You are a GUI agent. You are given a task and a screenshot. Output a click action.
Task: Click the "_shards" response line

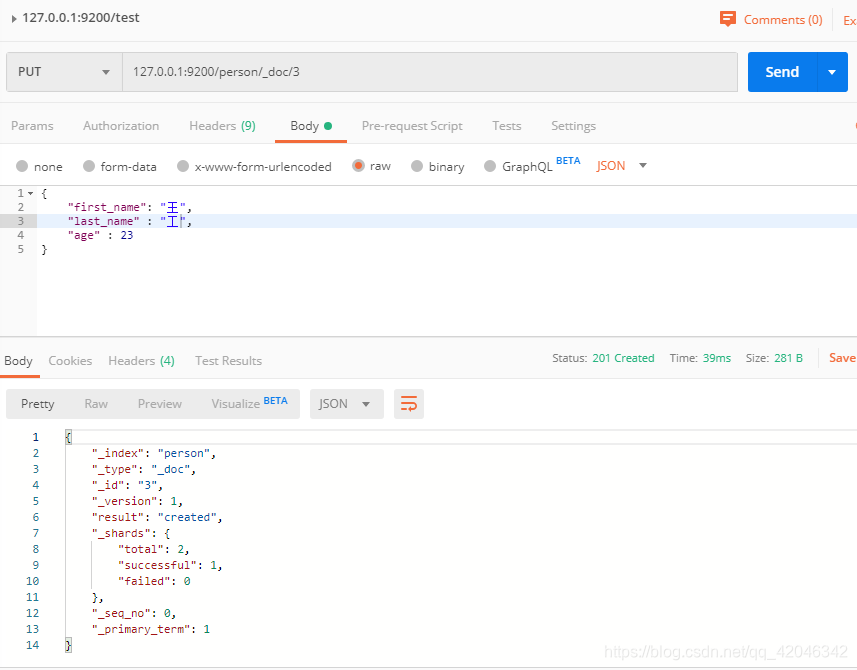pos(131,533)
